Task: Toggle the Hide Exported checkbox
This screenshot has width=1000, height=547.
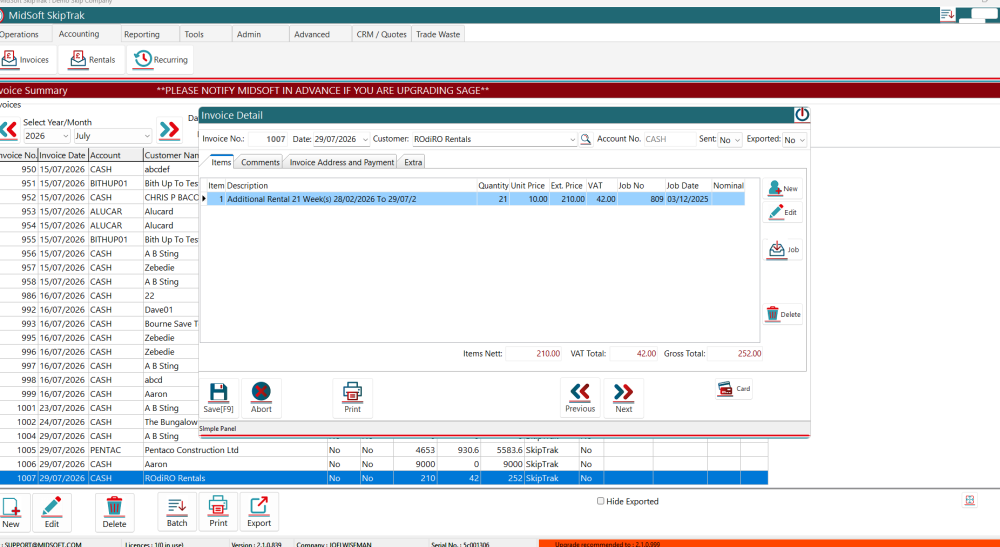Action: pos(600,501)
